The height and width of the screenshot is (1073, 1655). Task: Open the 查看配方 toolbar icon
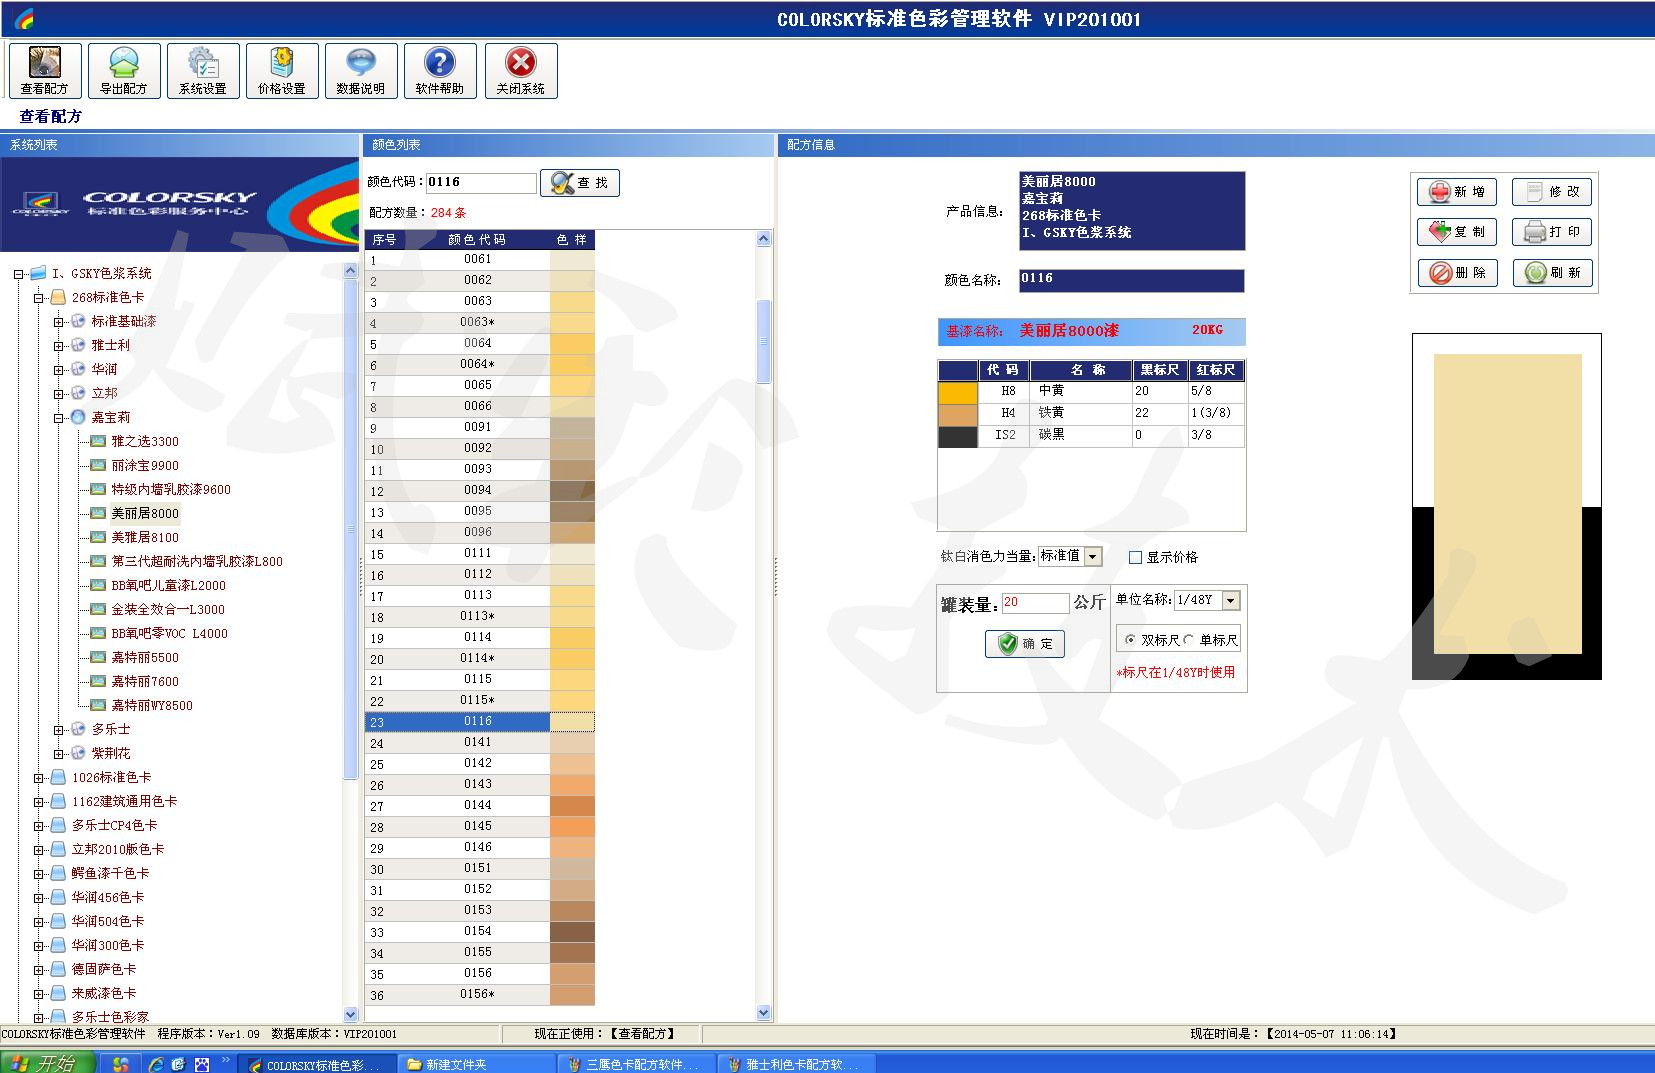point(44,70)
